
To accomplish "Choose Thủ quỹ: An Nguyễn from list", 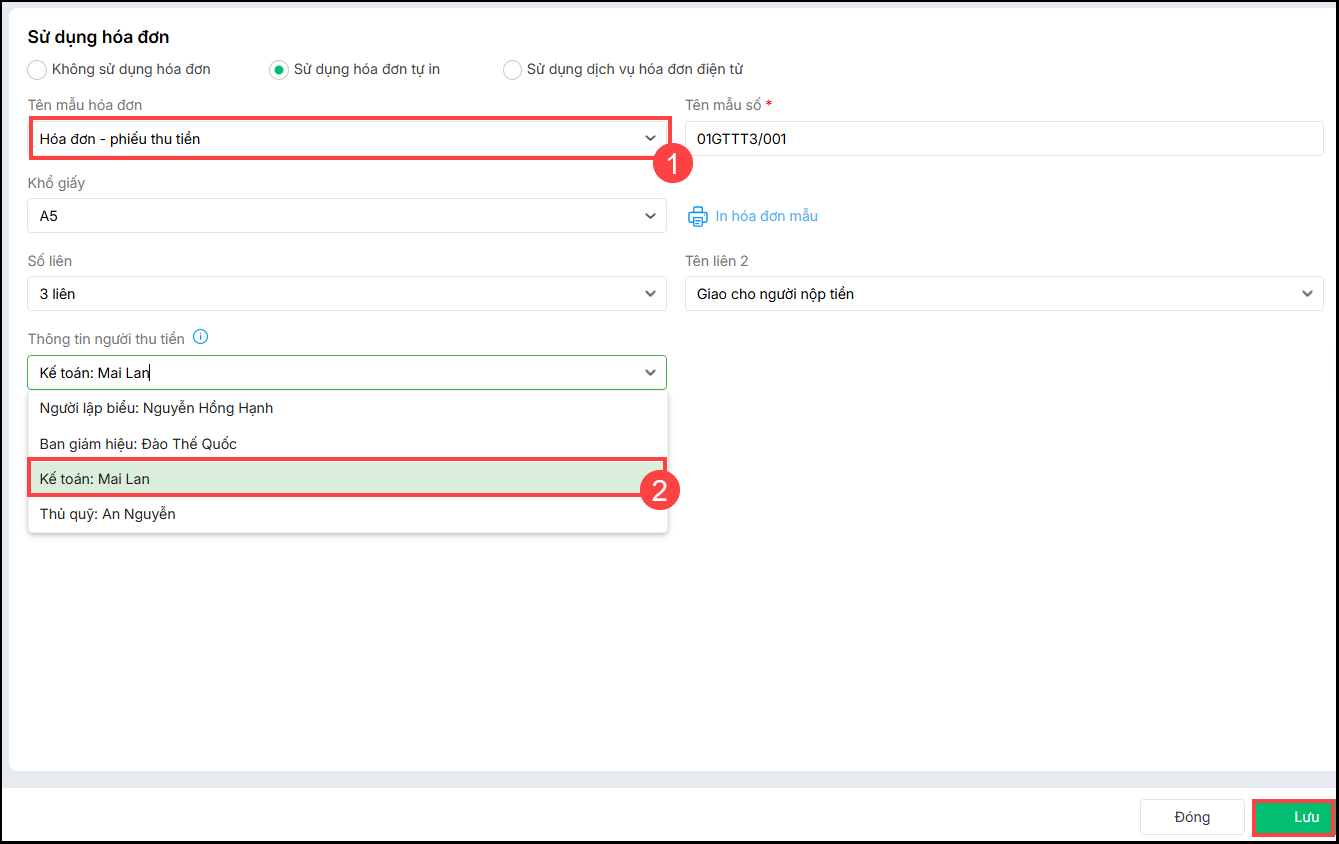I will [108, 514].
